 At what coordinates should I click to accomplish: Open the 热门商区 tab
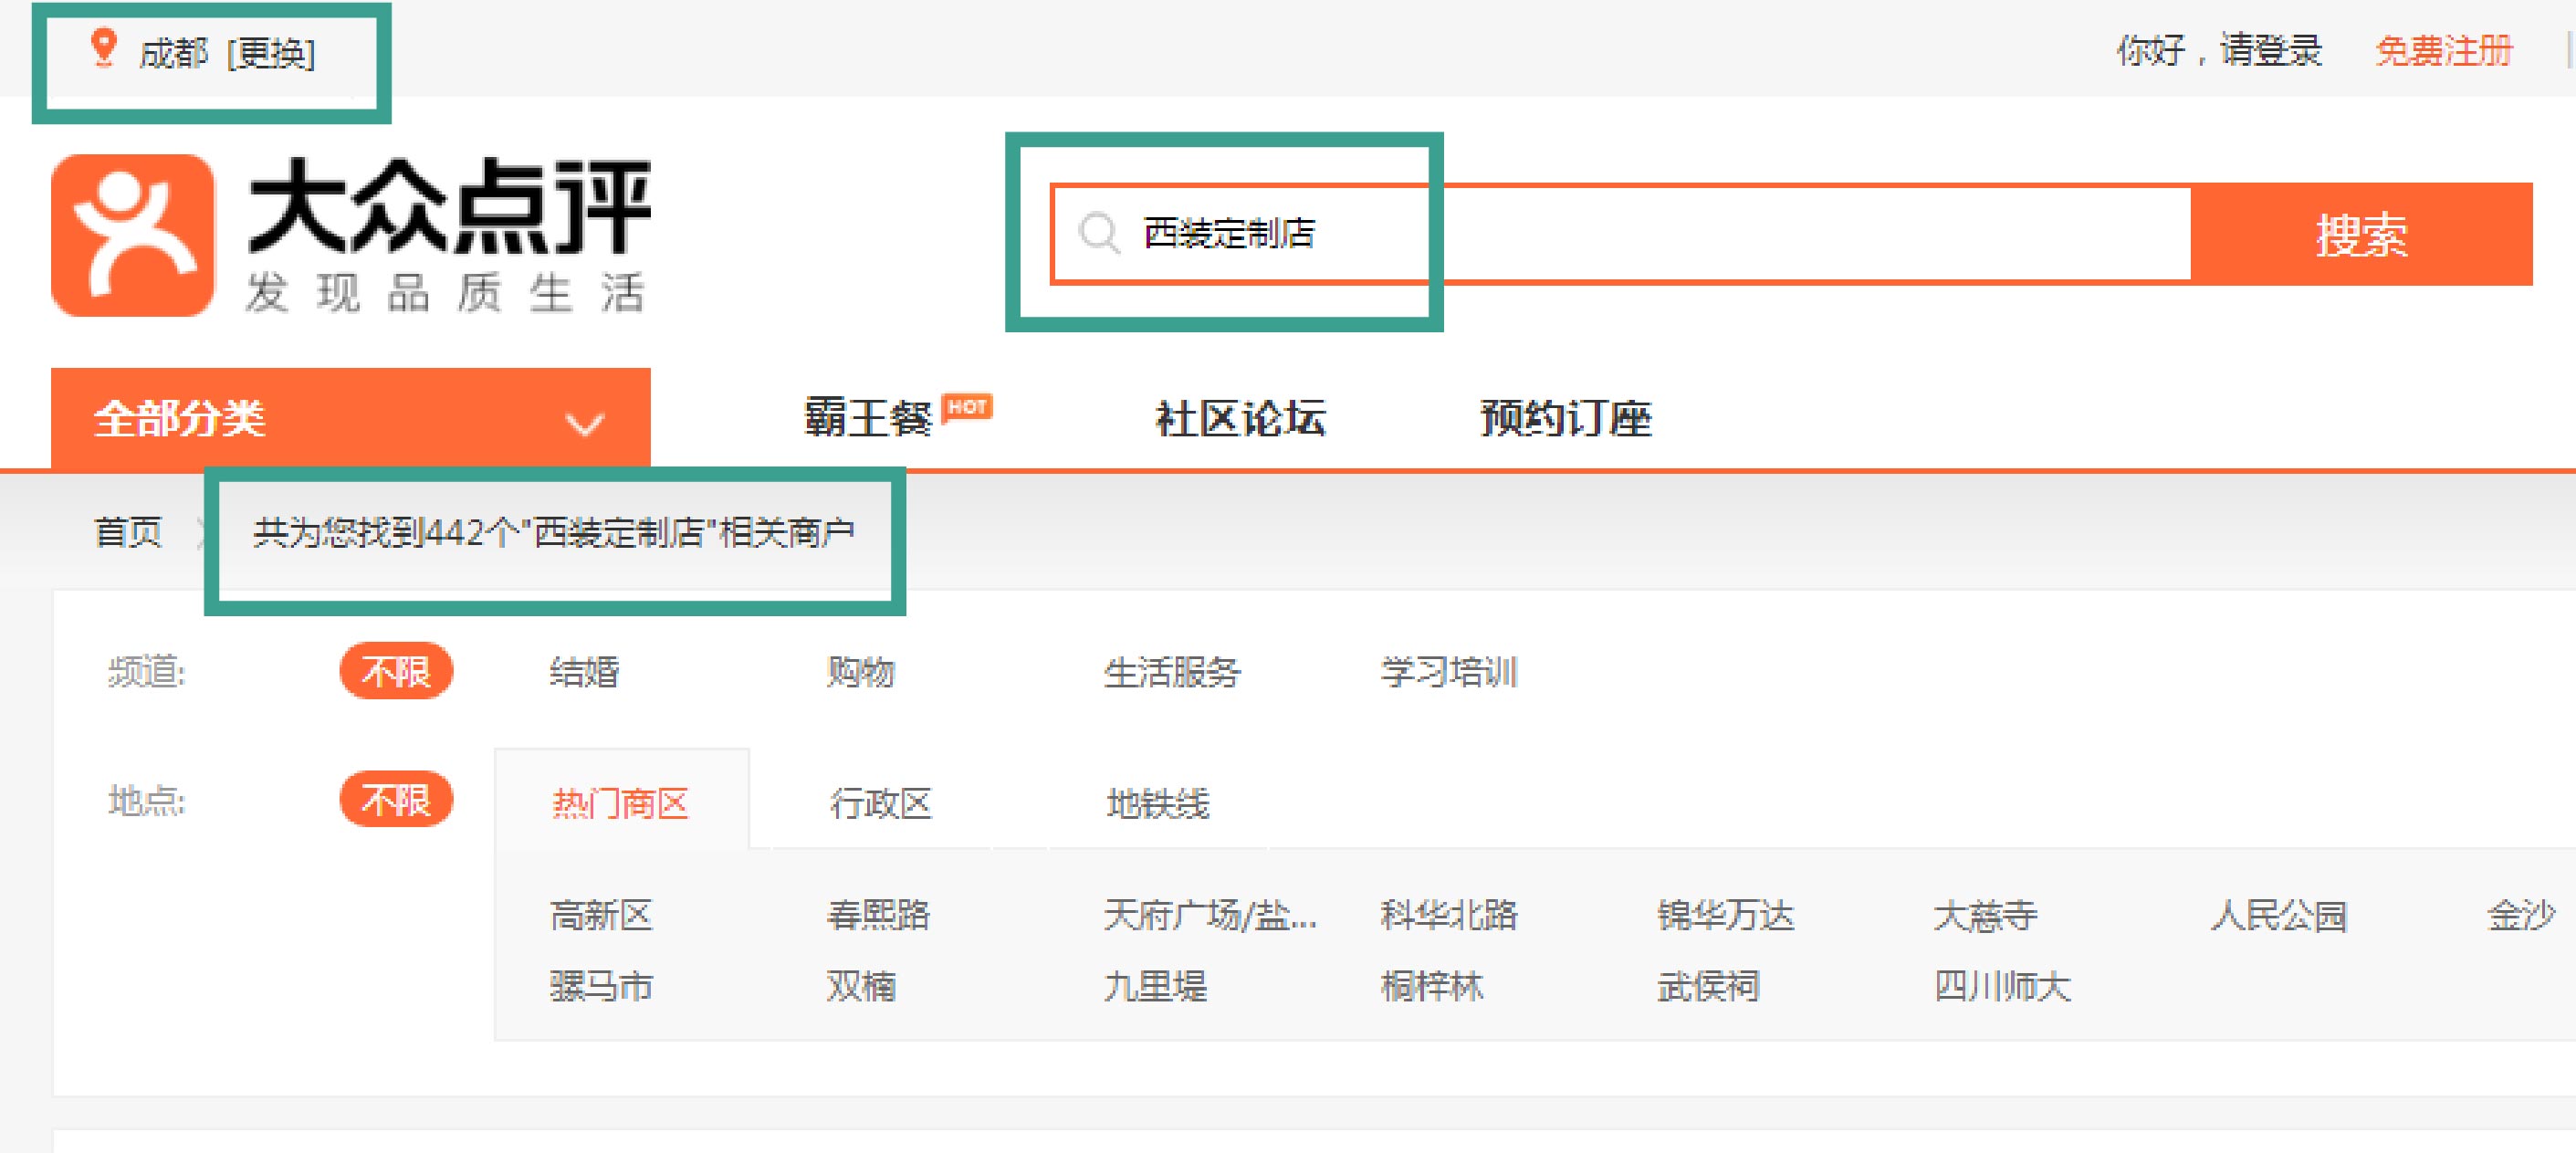pyautogui.click(x=620, y=803)
